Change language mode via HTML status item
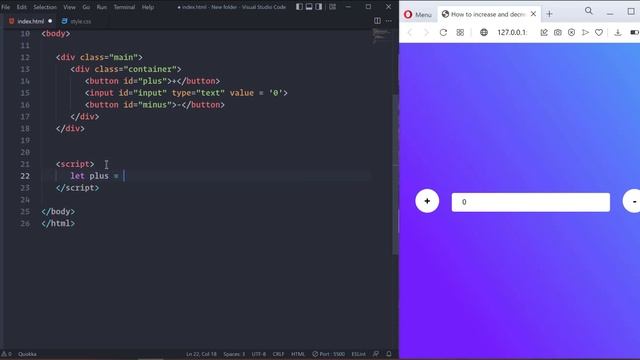 298,354
